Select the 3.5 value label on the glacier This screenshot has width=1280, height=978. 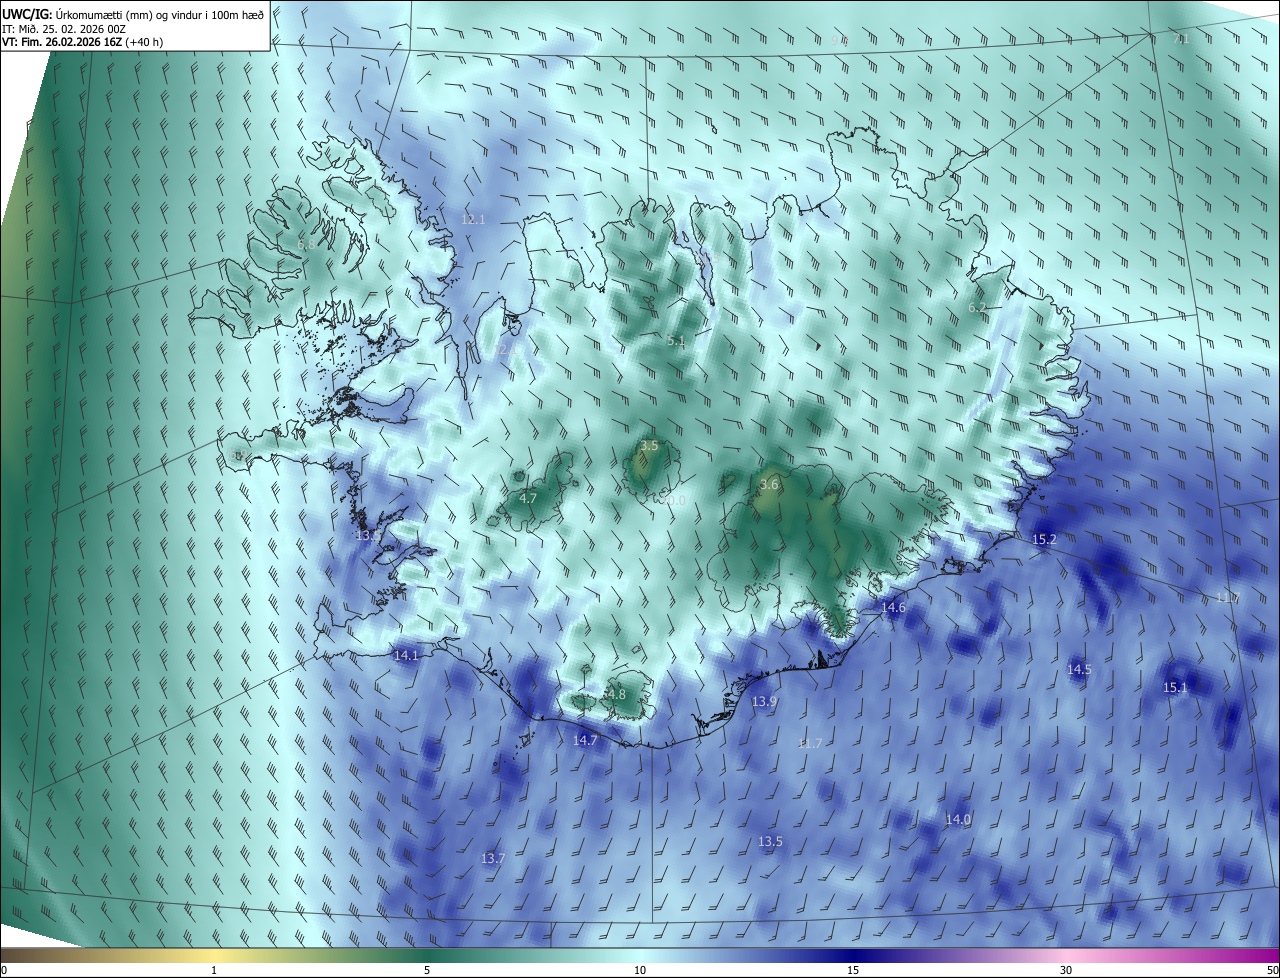[649, 445]
